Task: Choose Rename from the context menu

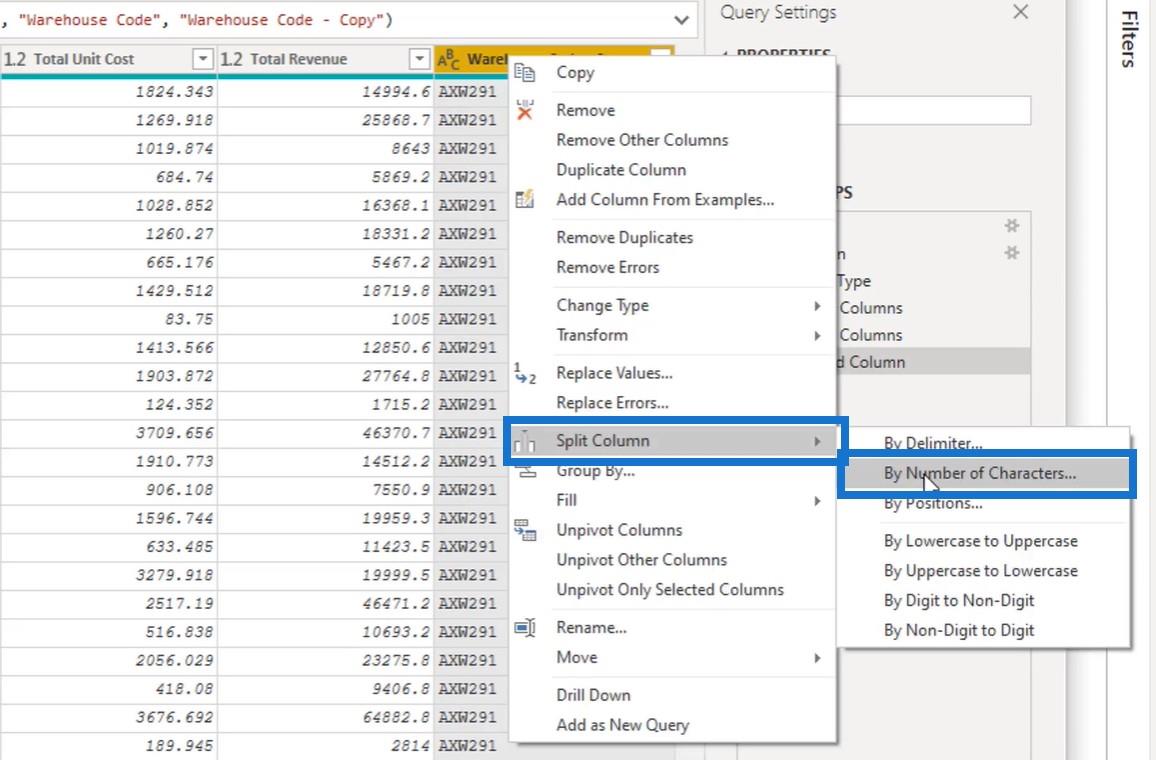Action: (x=591, y=627)
